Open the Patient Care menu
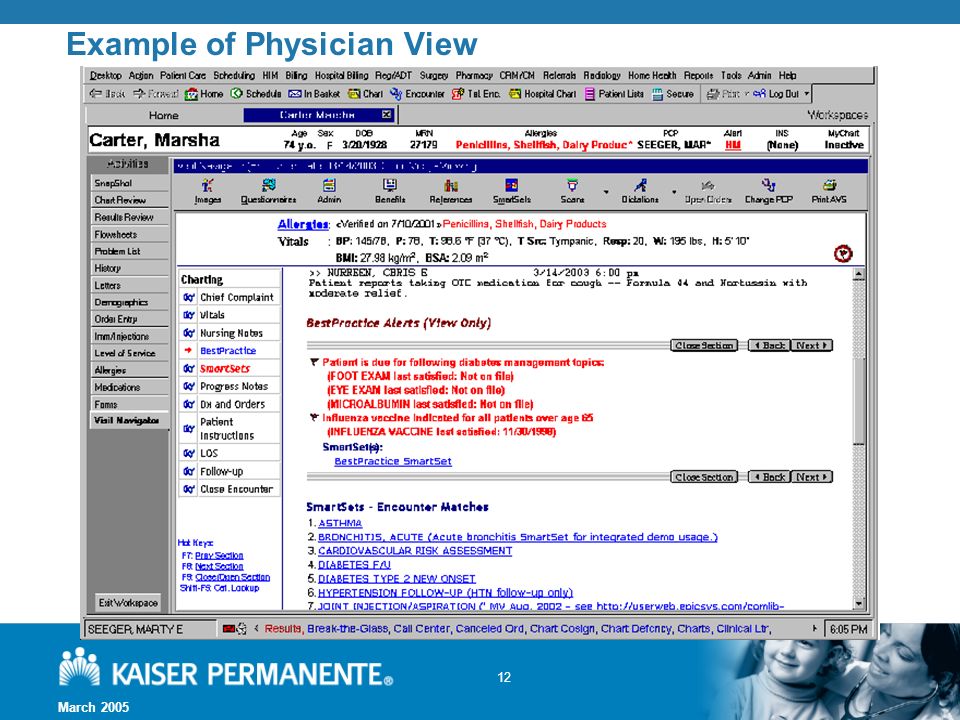 (182, 75)
